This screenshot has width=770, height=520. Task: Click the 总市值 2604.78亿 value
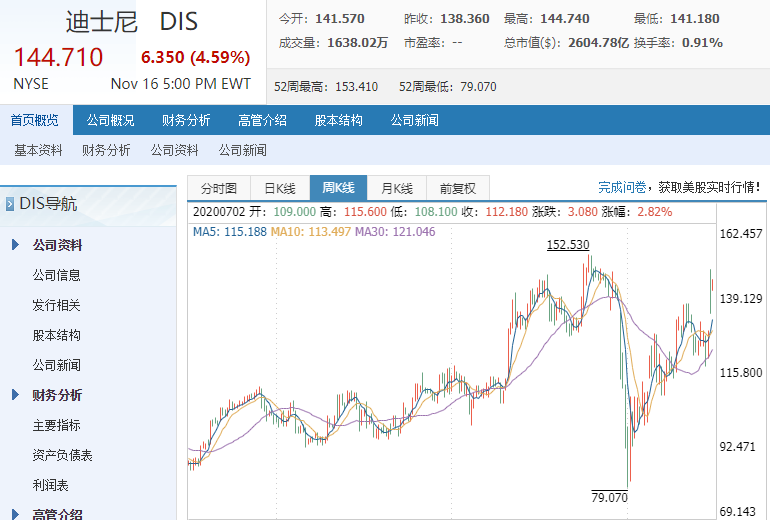tap(599, 43)
